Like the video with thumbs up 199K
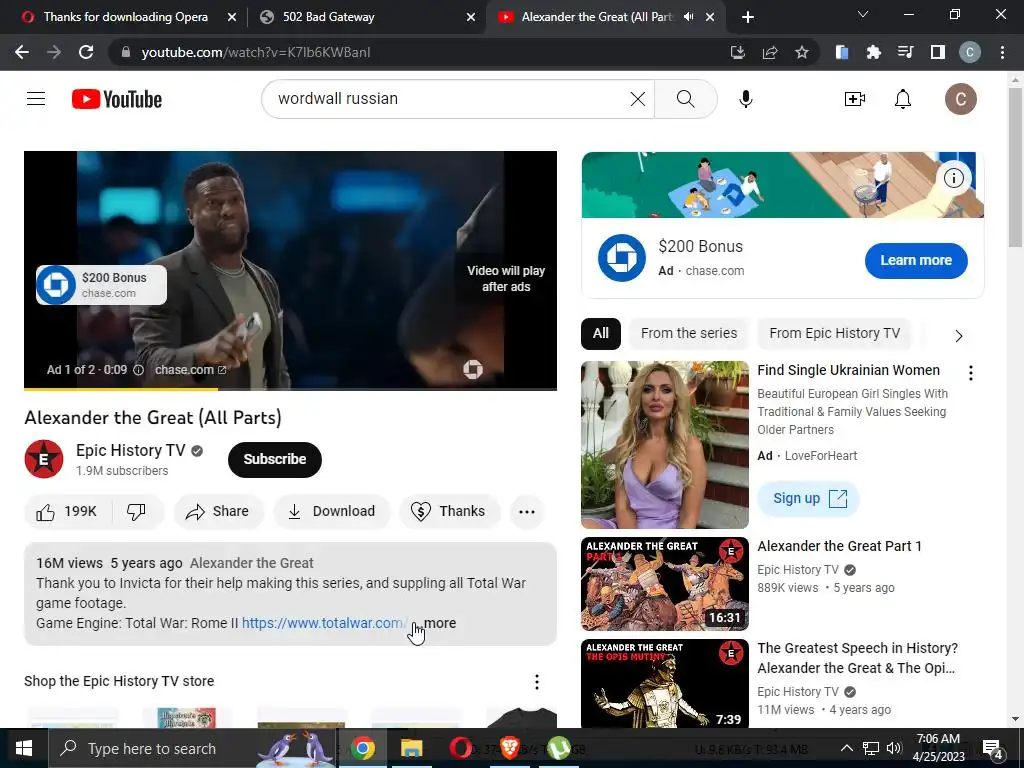The height and width of the screenshot is (768, 1024). (x=67, y=511)
